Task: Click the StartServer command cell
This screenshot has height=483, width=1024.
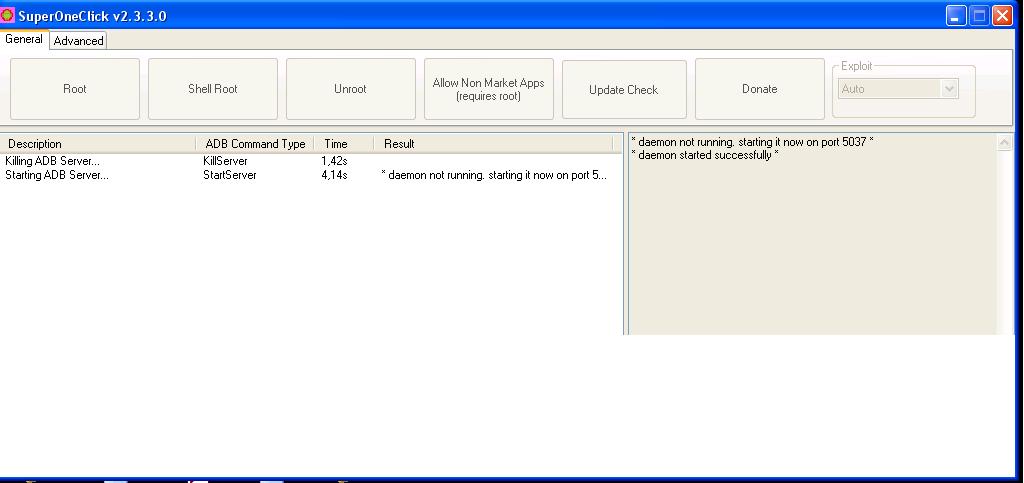Action: [230, 175]
